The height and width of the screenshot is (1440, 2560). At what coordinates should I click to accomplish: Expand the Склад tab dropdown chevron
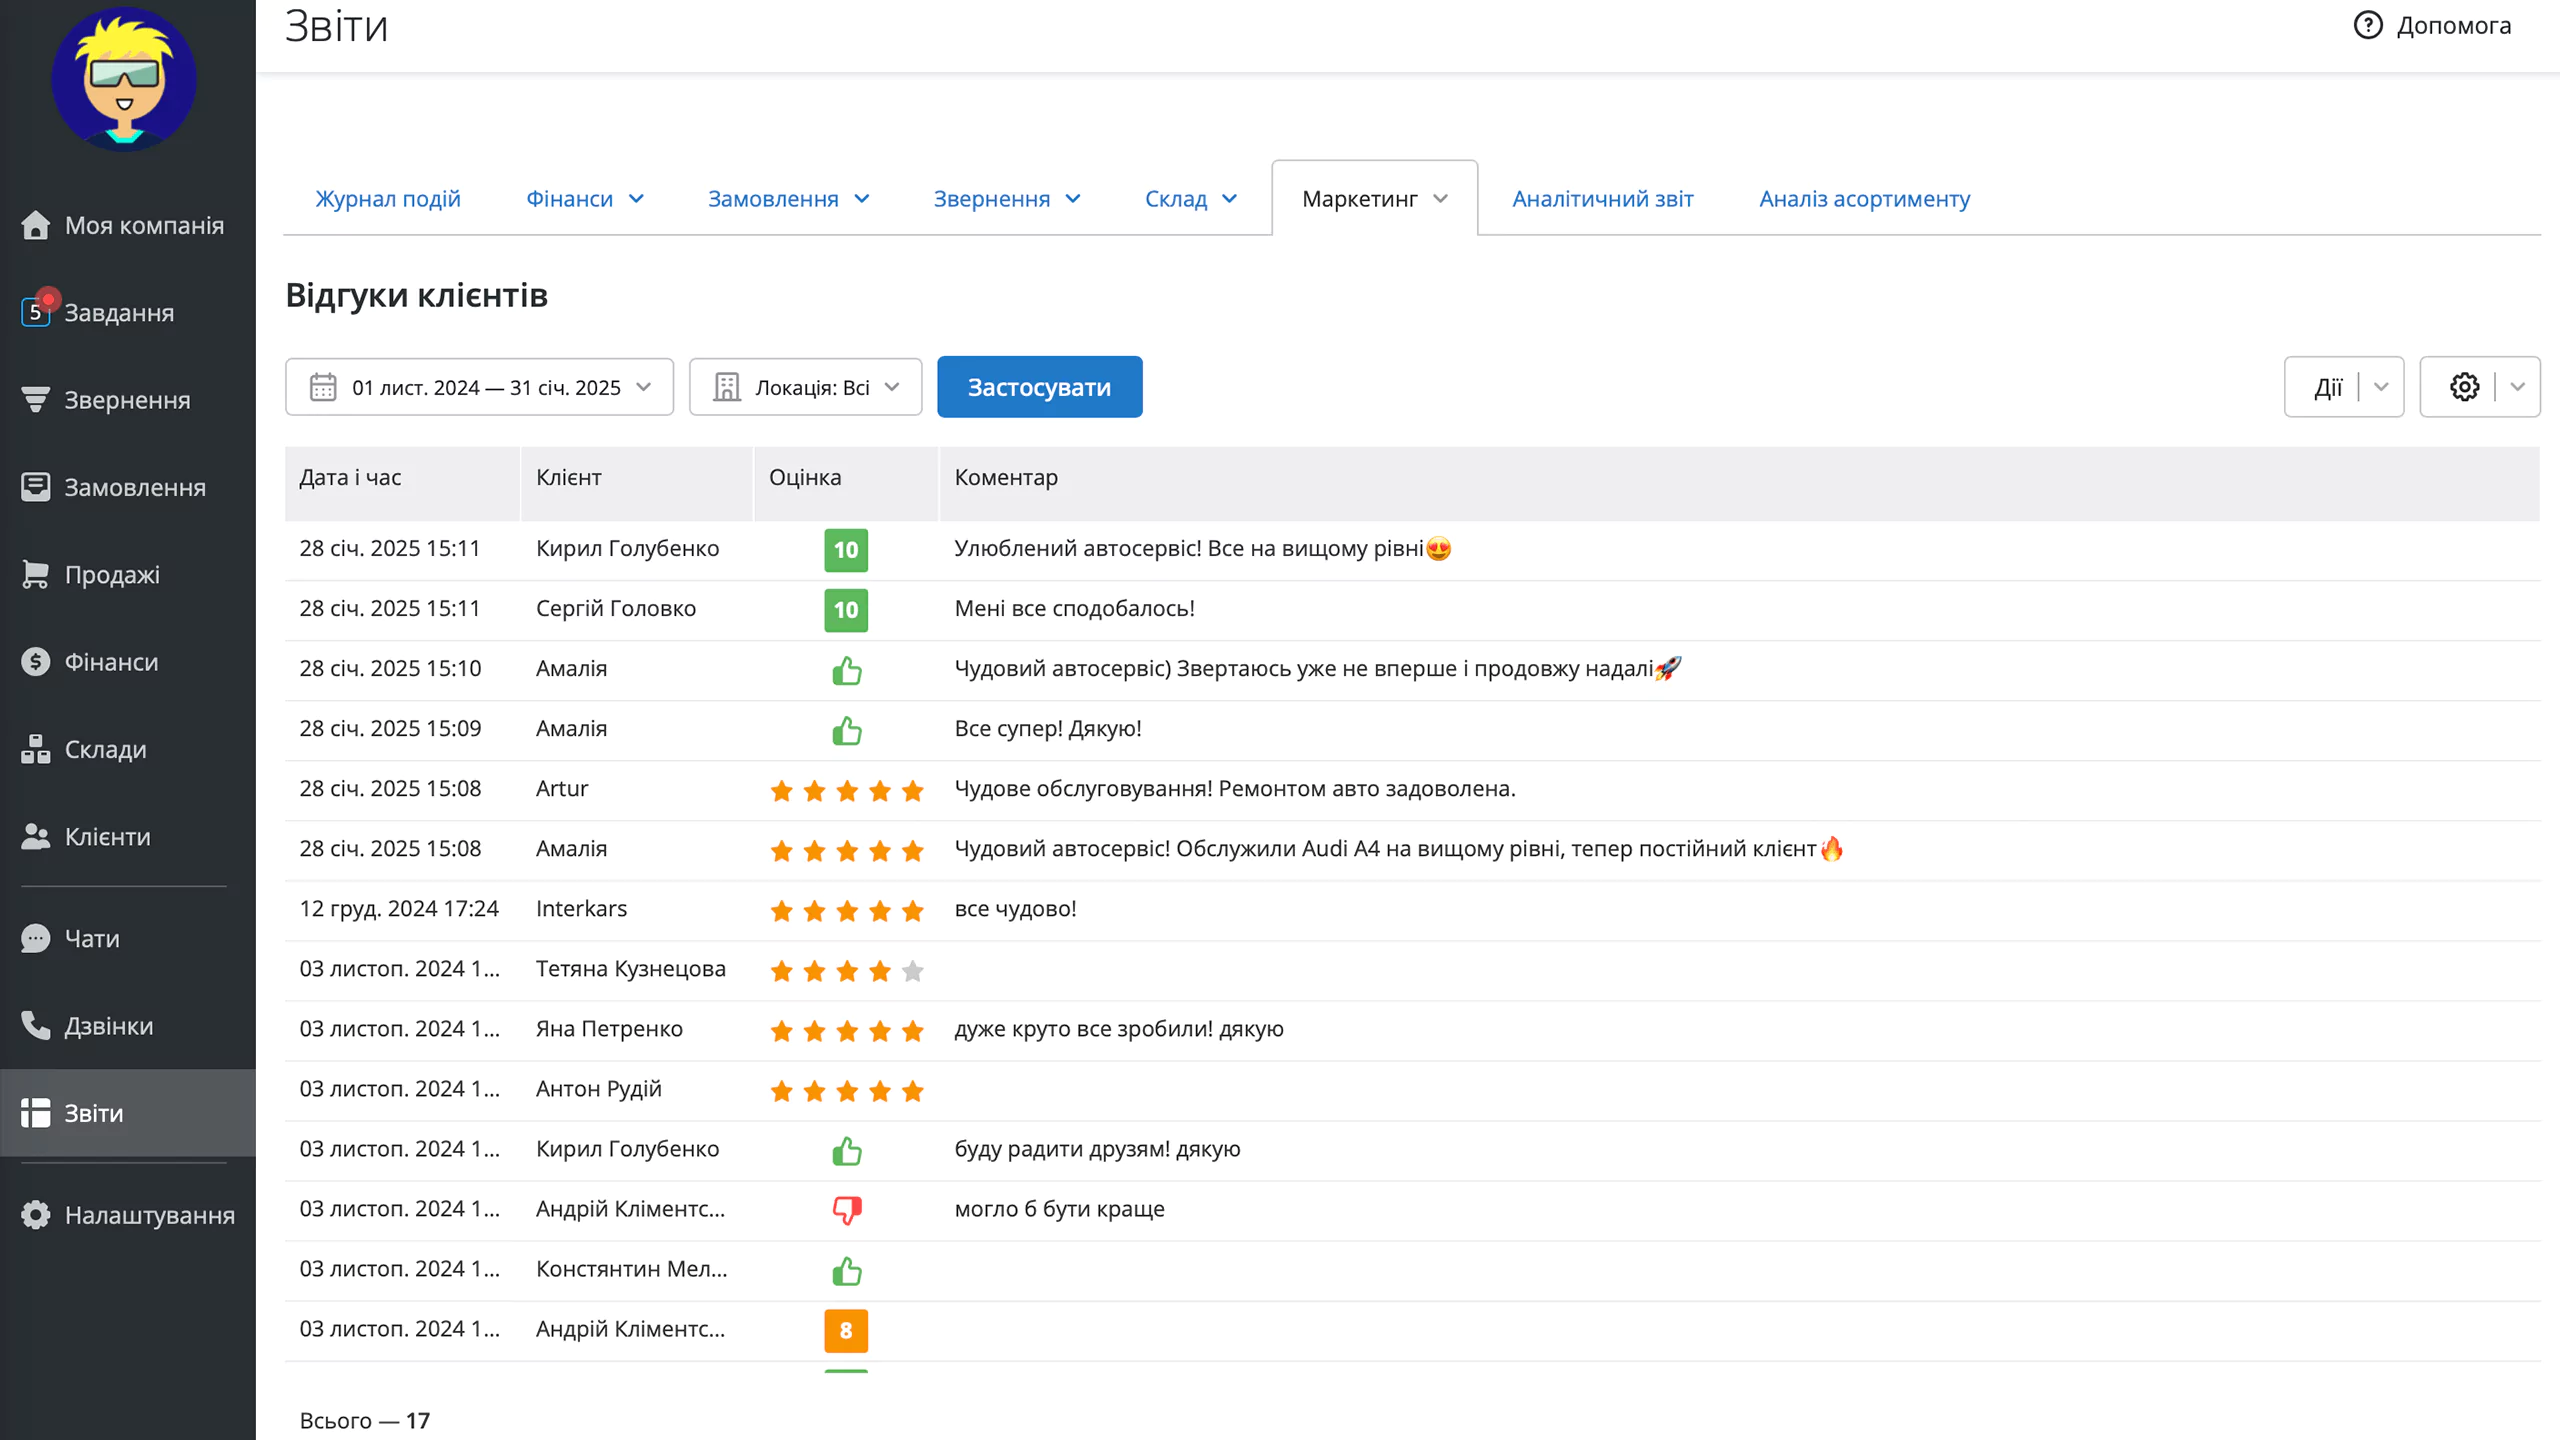pos(1230,199)
